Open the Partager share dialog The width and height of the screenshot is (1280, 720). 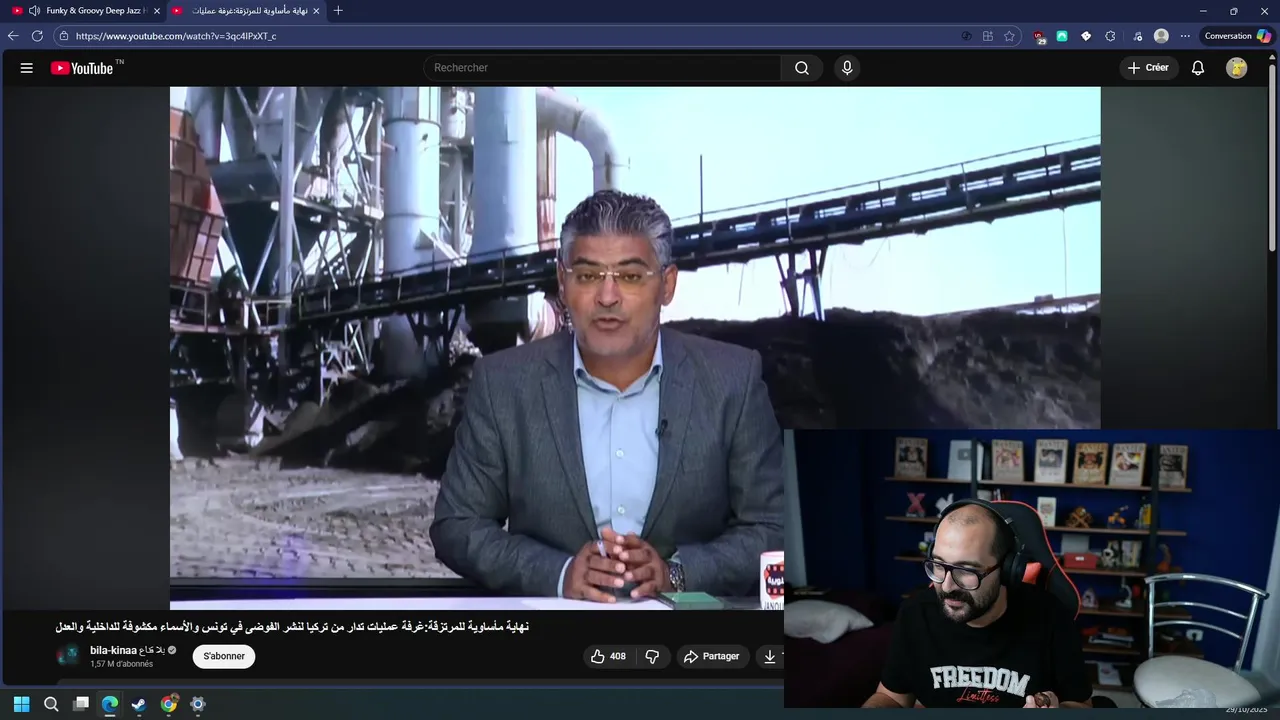point(712,656)
